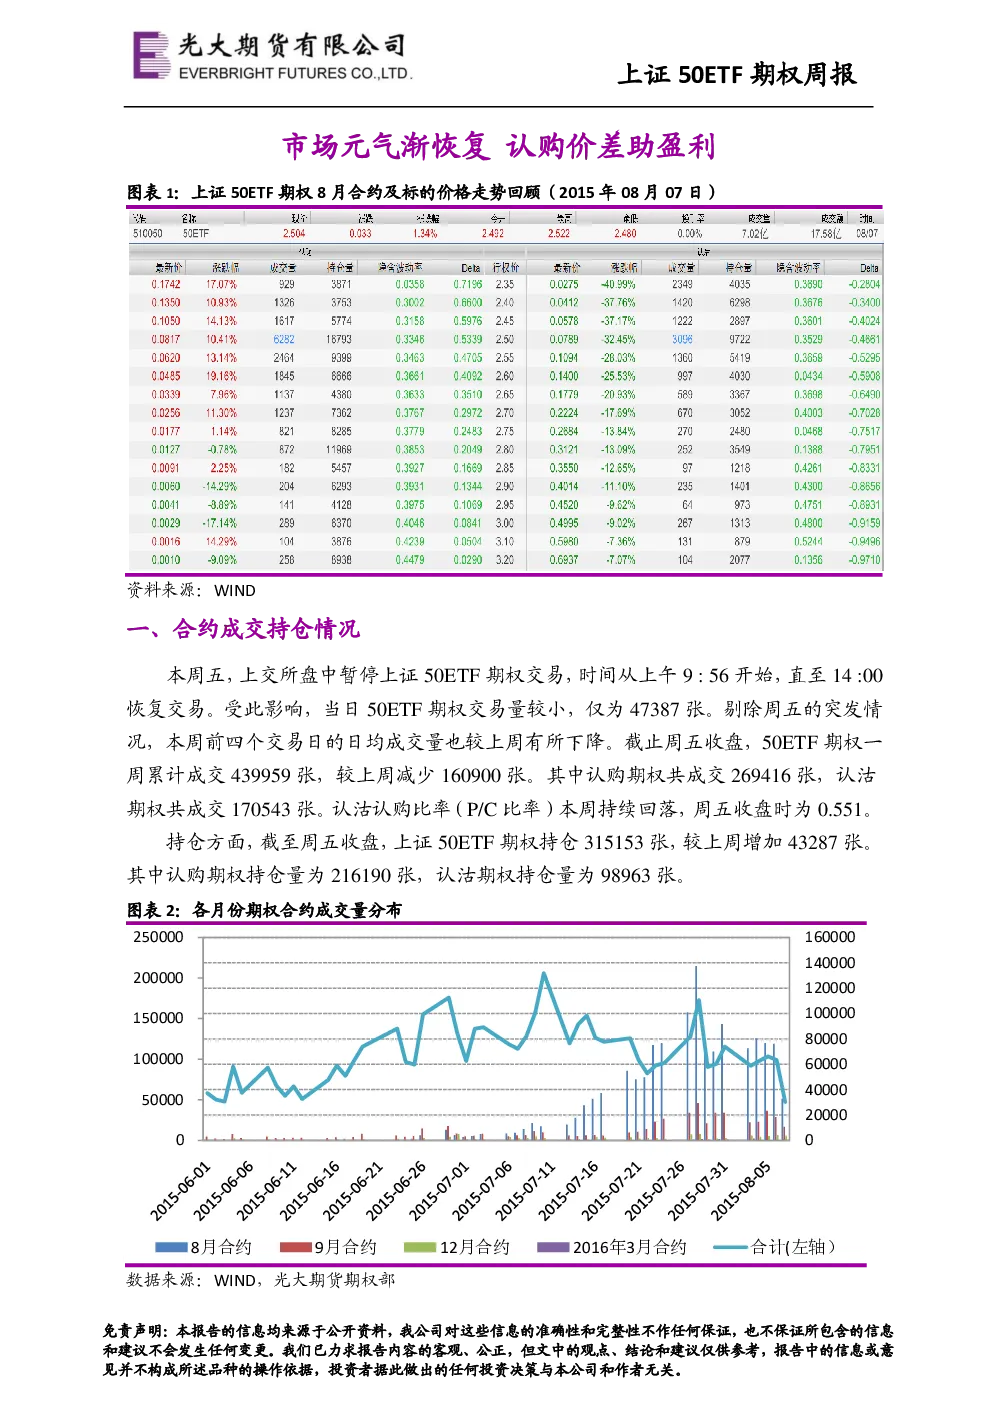Click the 2015-08-05 x-axis date label
Image resolution: width=992 pixels, height=1403 pixels.
[x=741, y=1191]
